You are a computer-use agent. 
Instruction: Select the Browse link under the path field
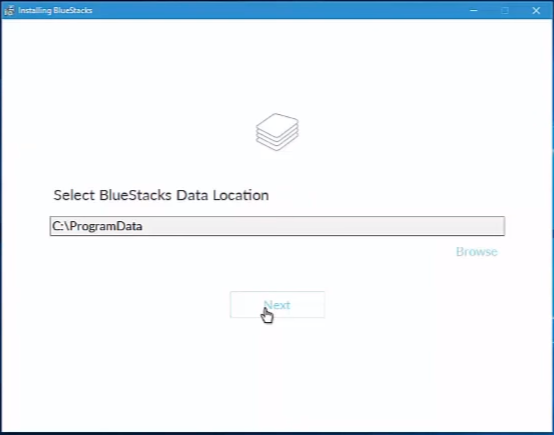(x=477, y=252)
